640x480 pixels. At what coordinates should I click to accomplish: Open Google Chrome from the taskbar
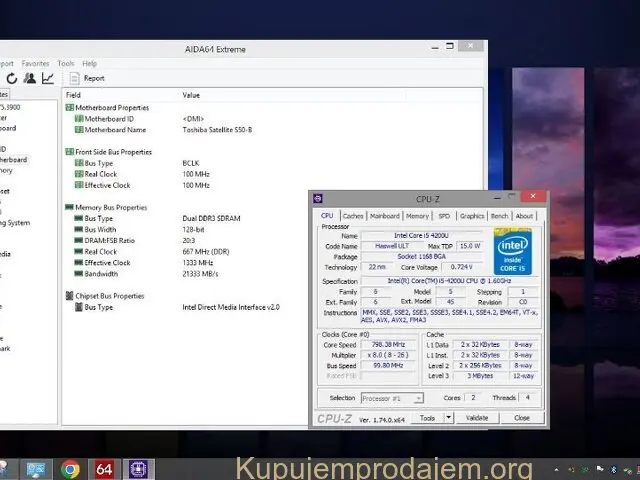point(70,468)
